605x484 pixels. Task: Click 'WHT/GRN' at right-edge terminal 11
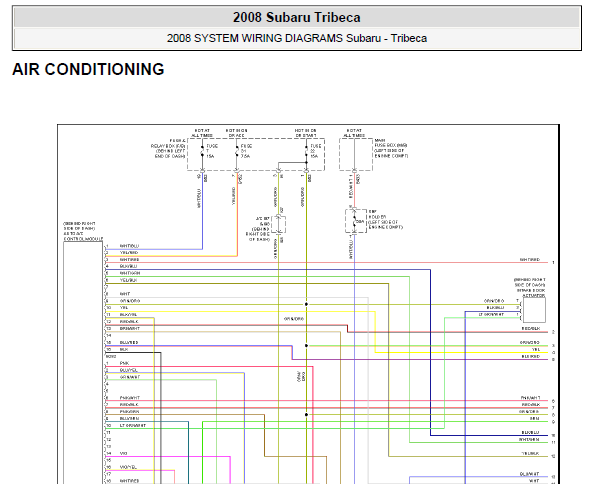click(x=529, y=440)
